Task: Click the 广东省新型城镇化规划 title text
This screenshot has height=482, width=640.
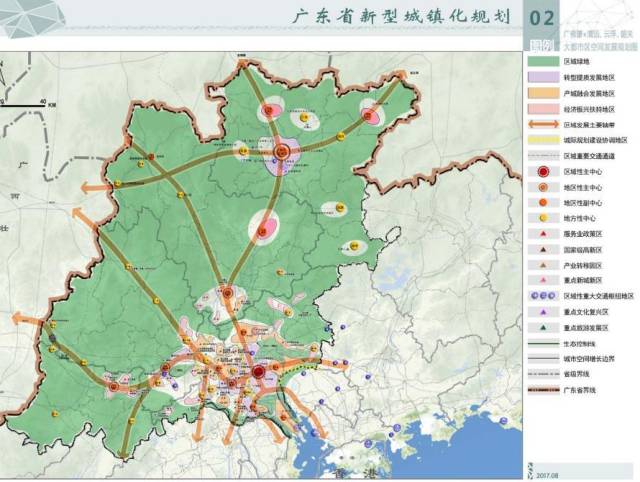Action: pos(399,18)
